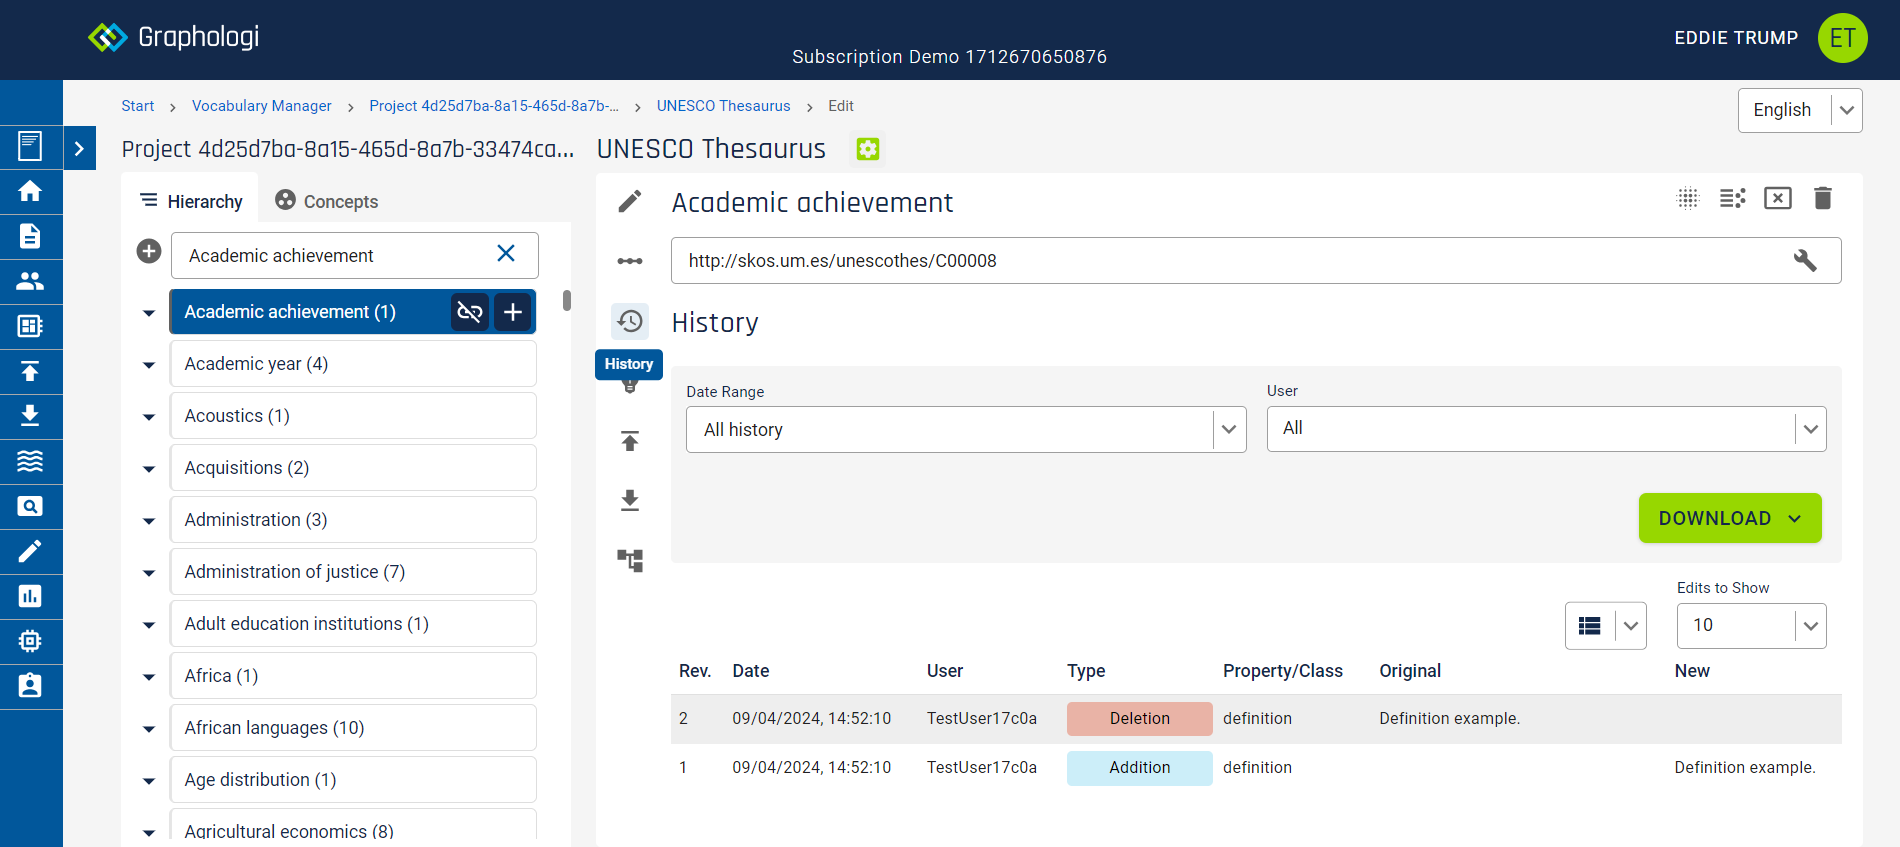Viewport: 1900px width, 847px height.
Task: Open the search folder sidebar icon
Action: (30, 506)
